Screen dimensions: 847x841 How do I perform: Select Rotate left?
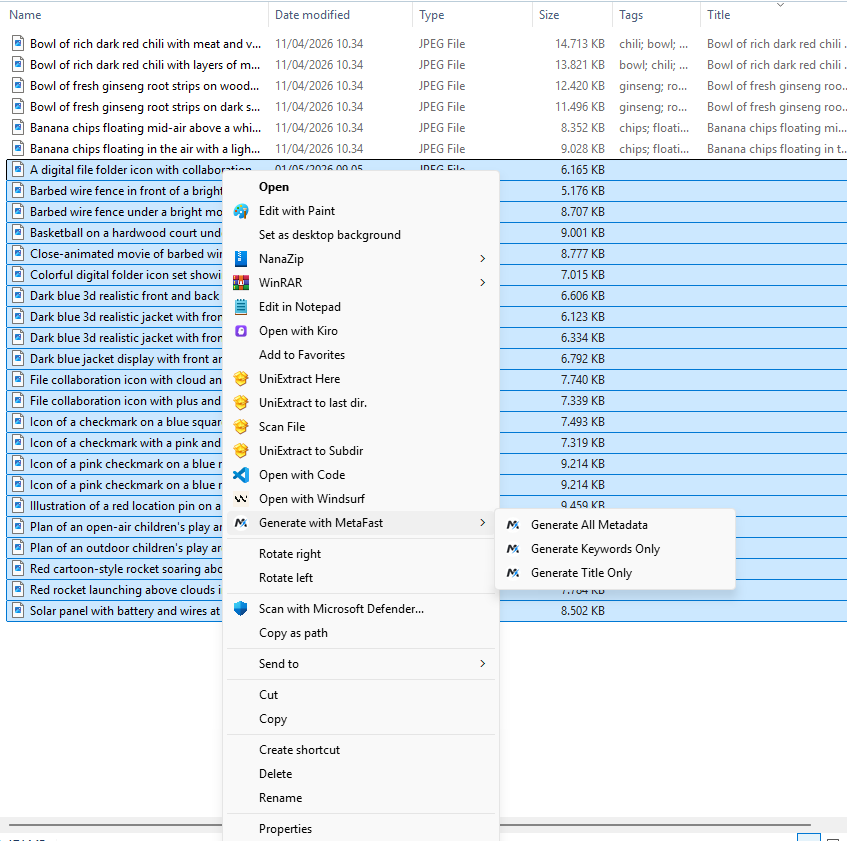[361, 577]
